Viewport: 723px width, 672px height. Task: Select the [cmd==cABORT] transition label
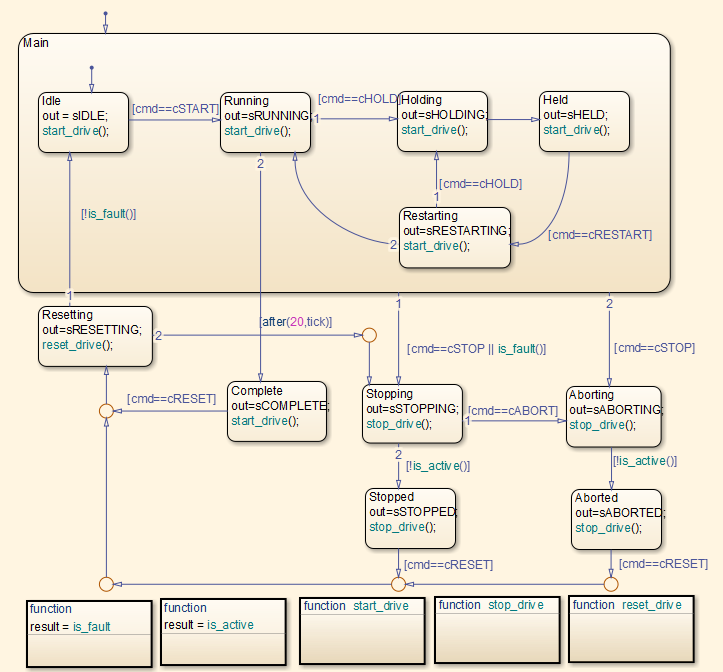[511, 410]
